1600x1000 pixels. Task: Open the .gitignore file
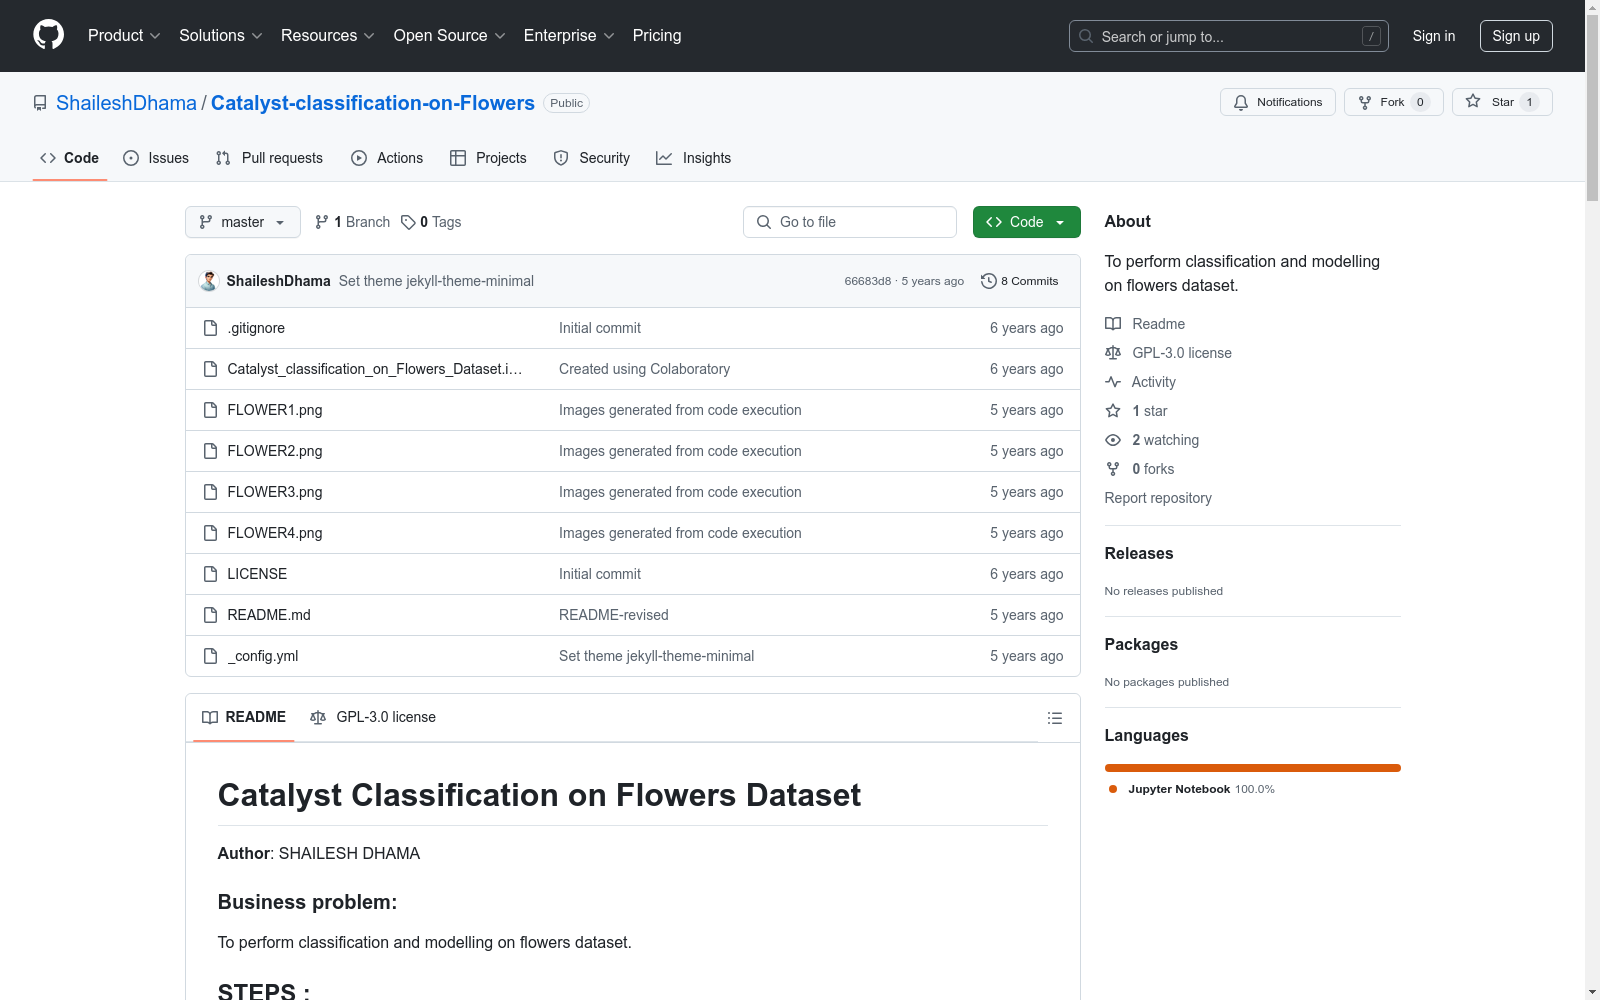point(256,328)
